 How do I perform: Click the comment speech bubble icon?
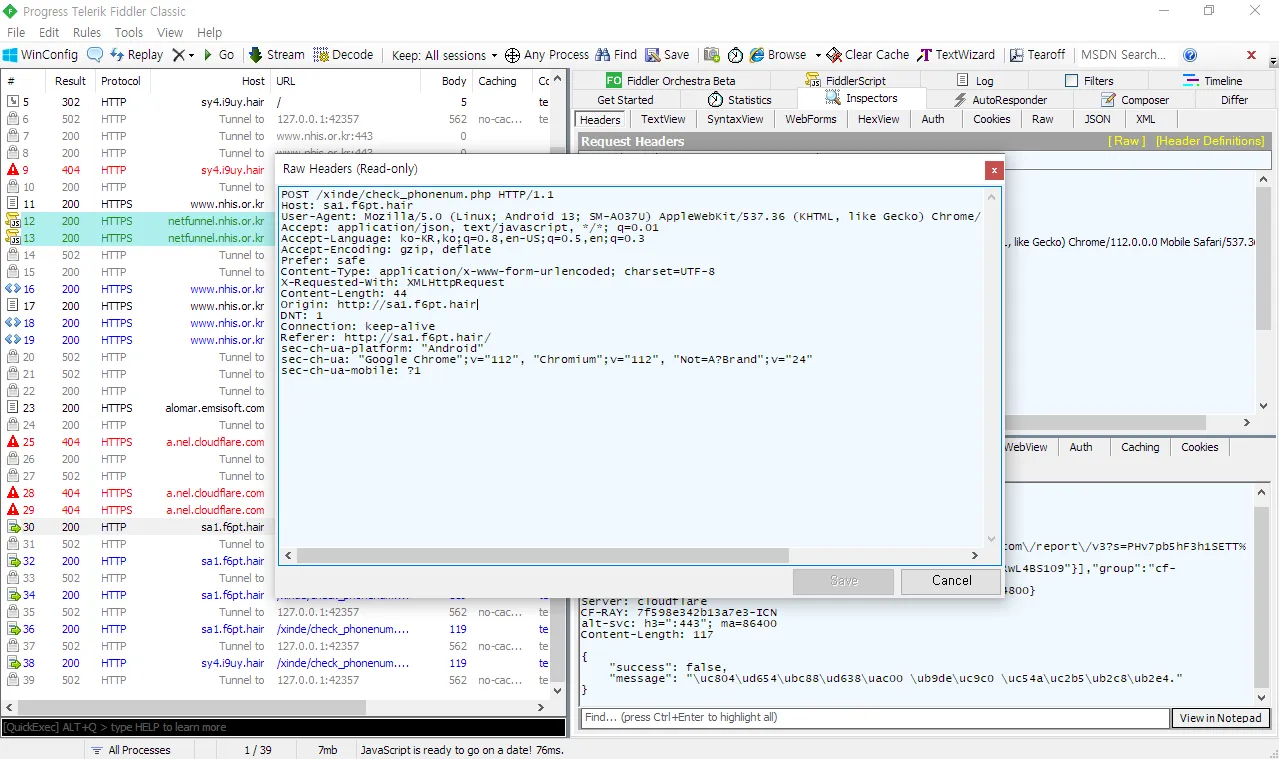point(95,55)
